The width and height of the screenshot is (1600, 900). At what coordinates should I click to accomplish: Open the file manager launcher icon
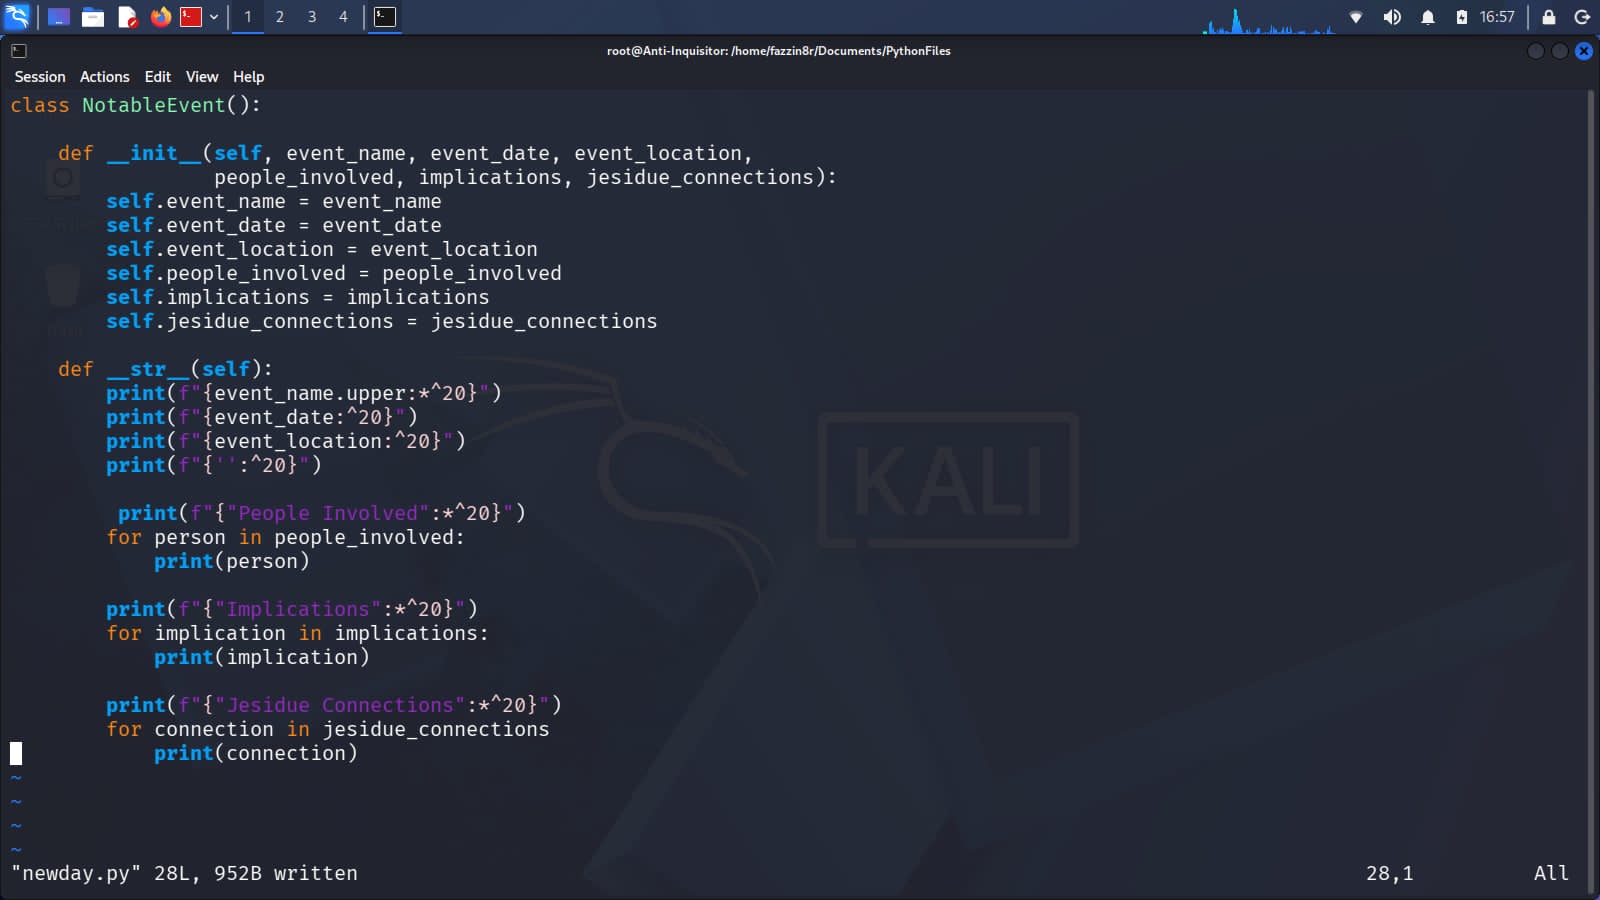coord(93,17)
